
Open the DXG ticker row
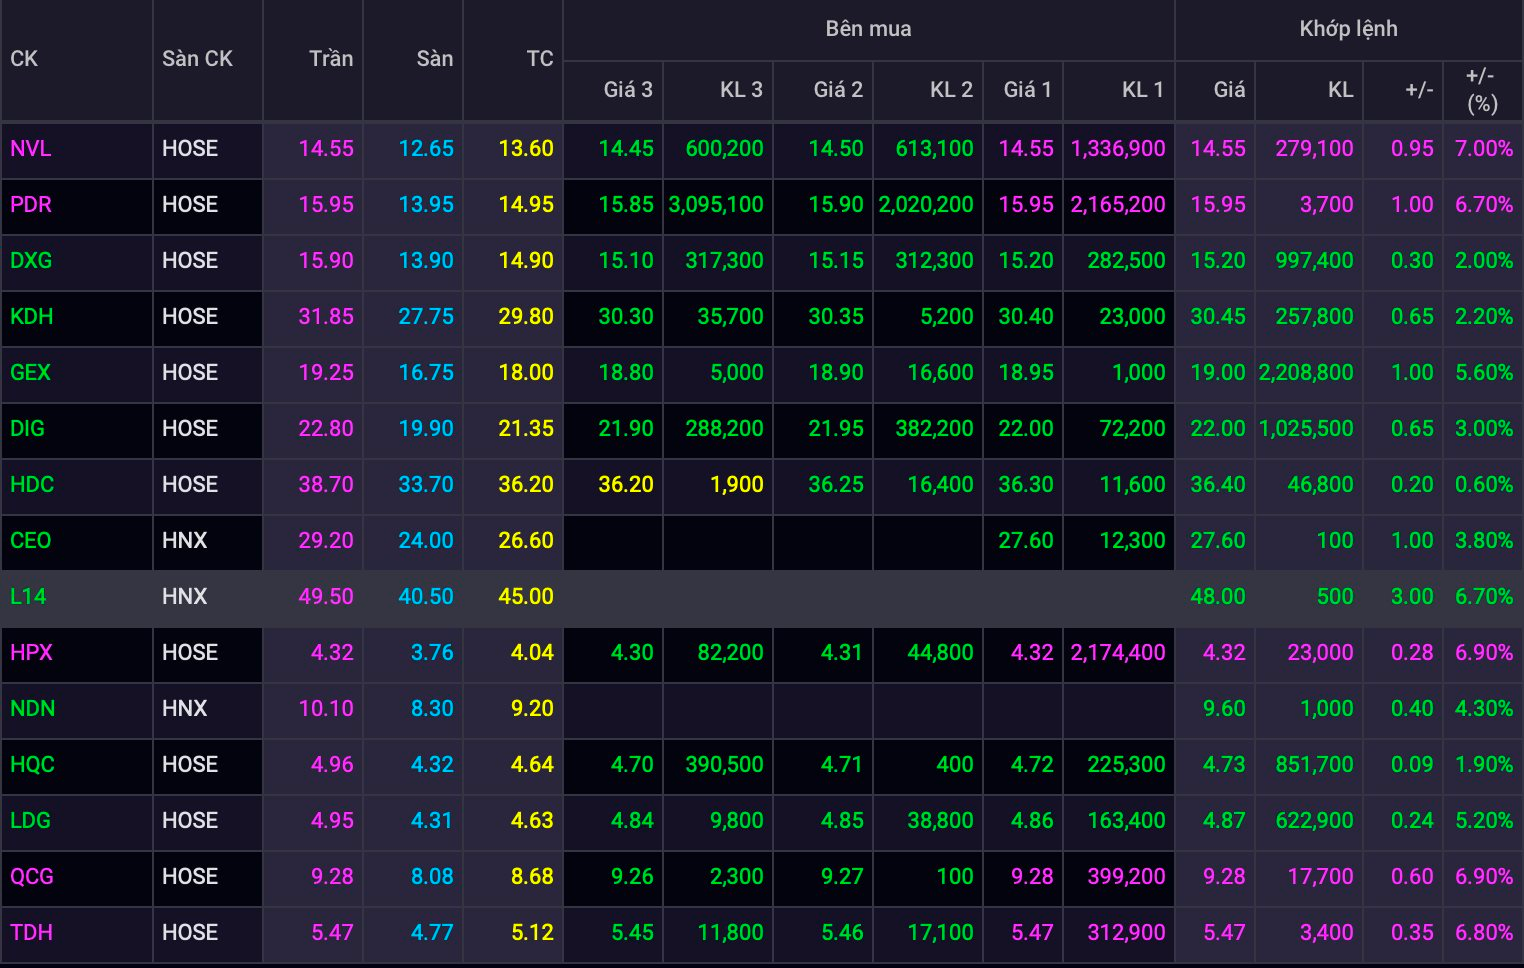click(762, 260)
